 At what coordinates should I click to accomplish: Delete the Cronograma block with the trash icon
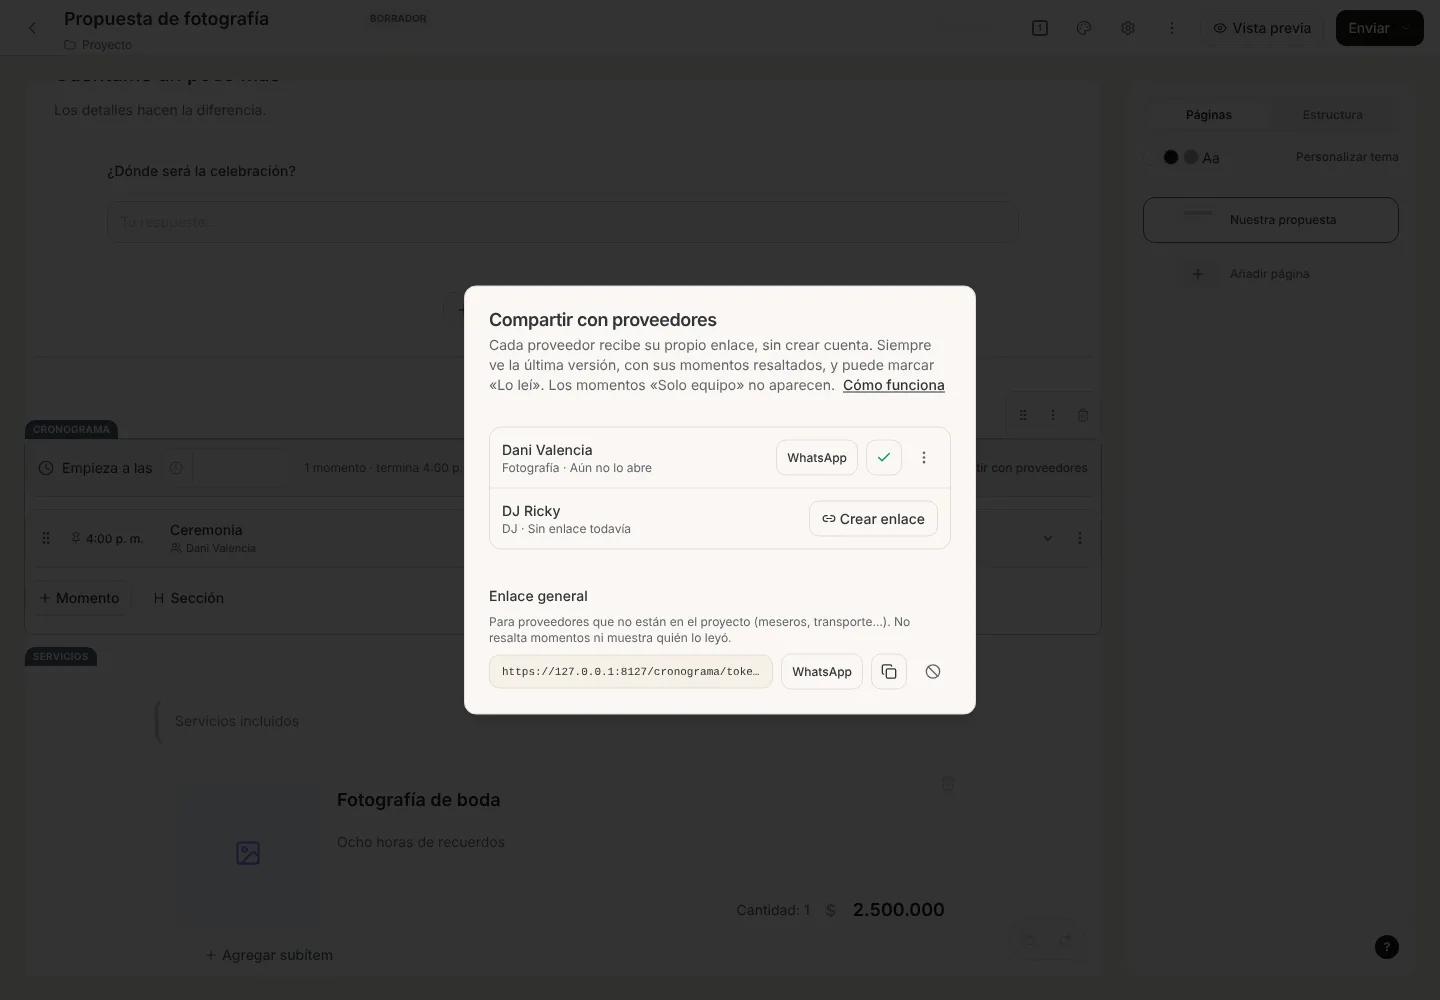coord(1083,415)
